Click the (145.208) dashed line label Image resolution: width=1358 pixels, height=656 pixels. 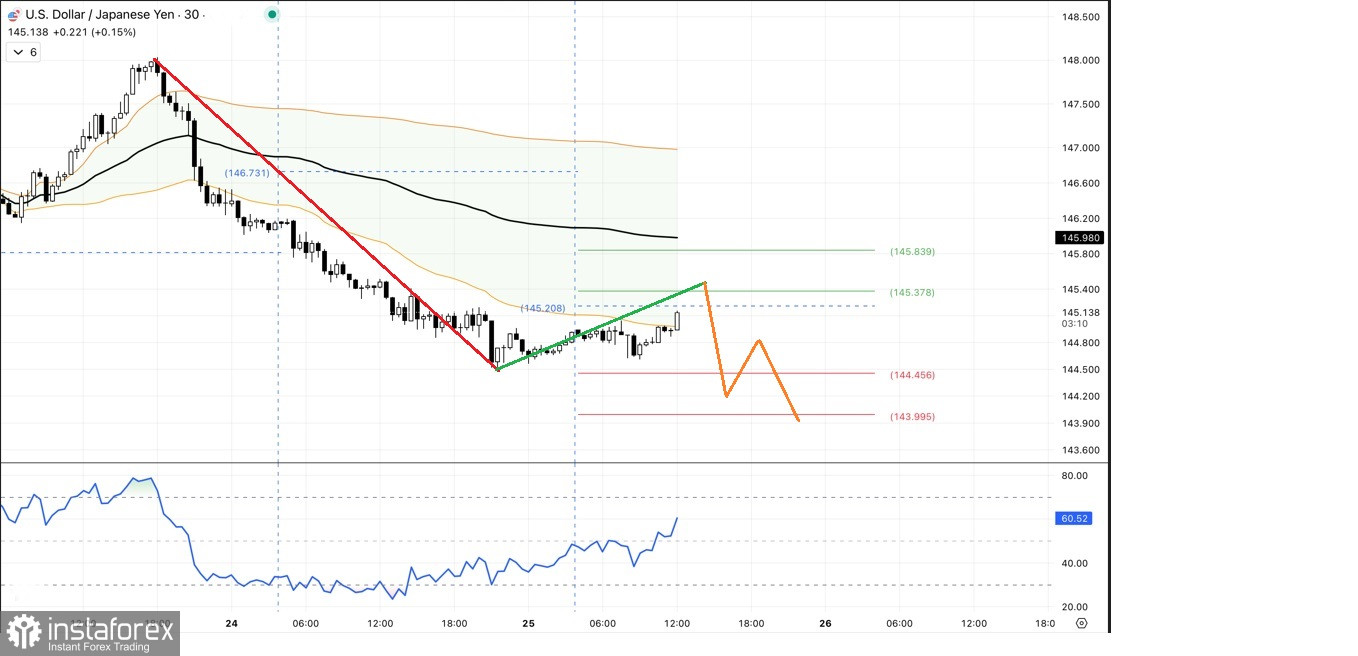[543, 308]
